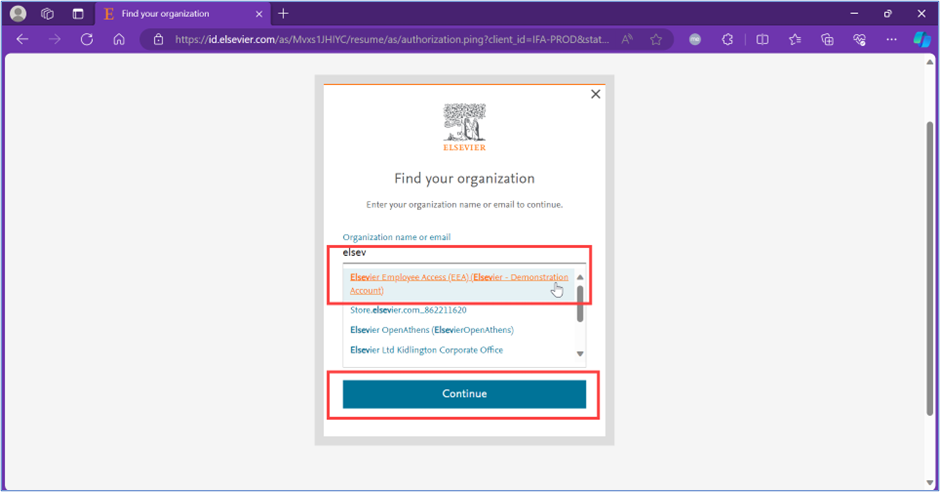Screen dimensions: 940x492
Task: Click the suggestion list scrollbar thumb
Action: [x=580, y=304]
